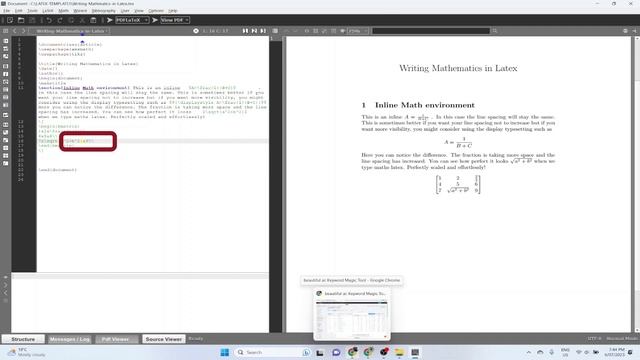Click the weather widget on taskbar

(27, 352)
